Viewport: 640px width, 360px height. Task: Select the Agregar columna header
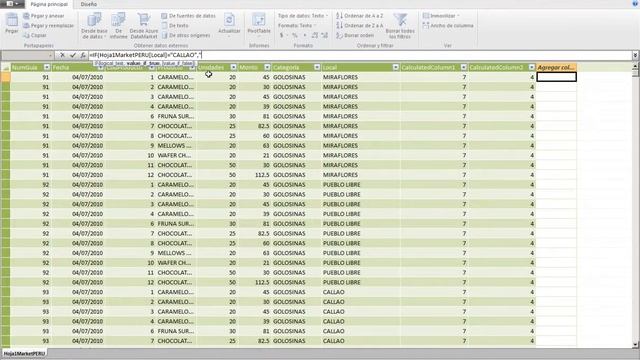(x=556, y=67)
